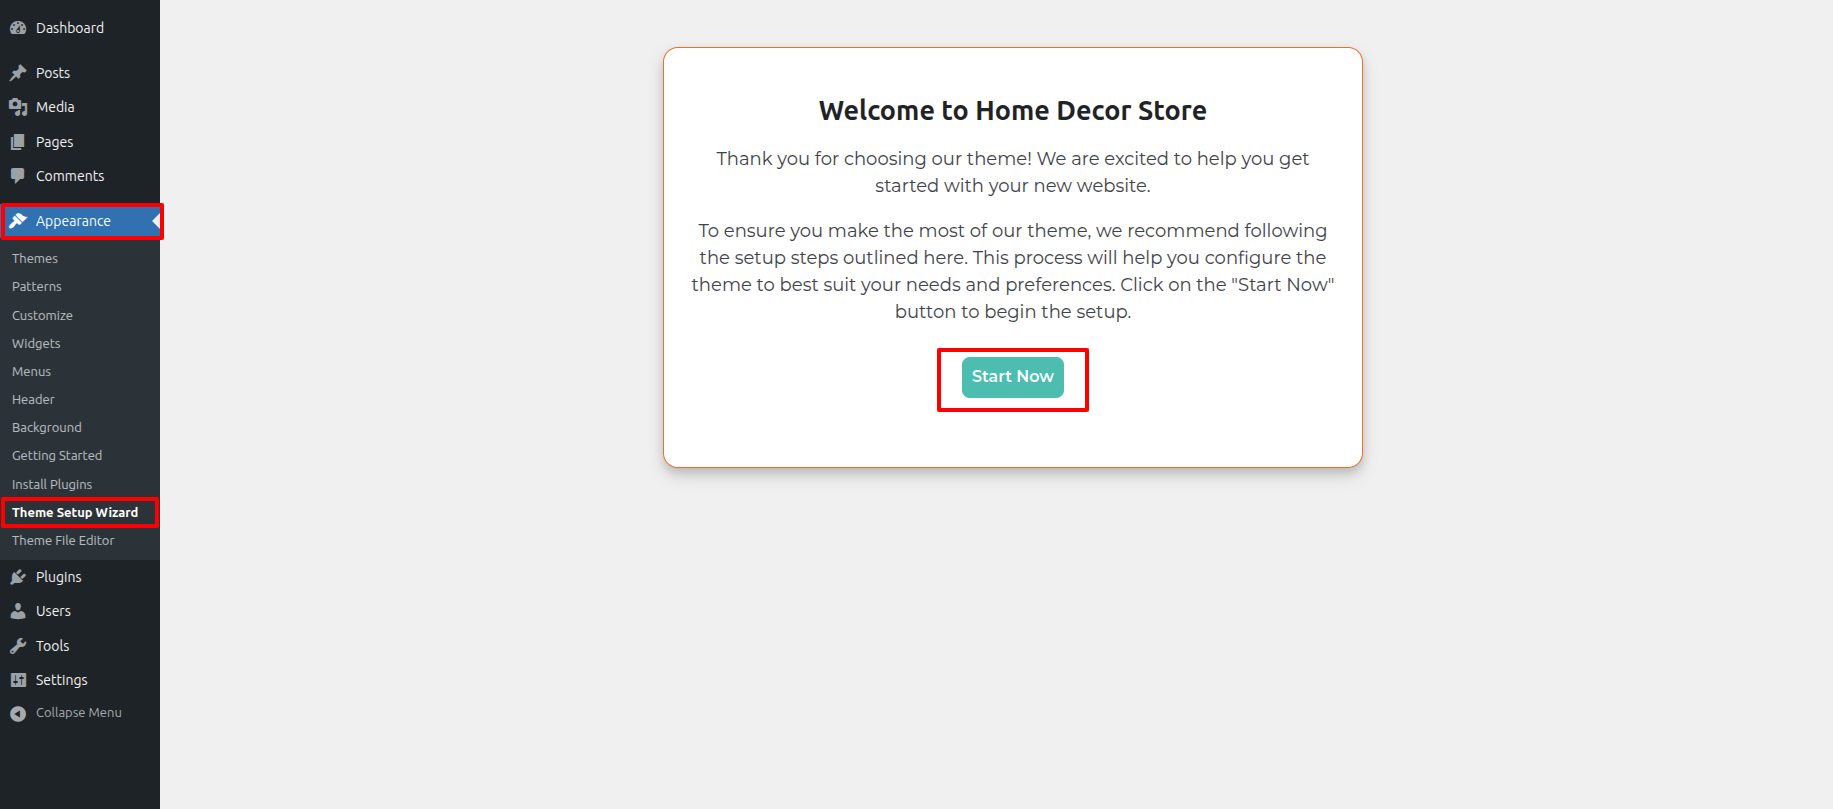1833x809 pixels.
Task: Click the Users person icon
Action: (18, 611)
